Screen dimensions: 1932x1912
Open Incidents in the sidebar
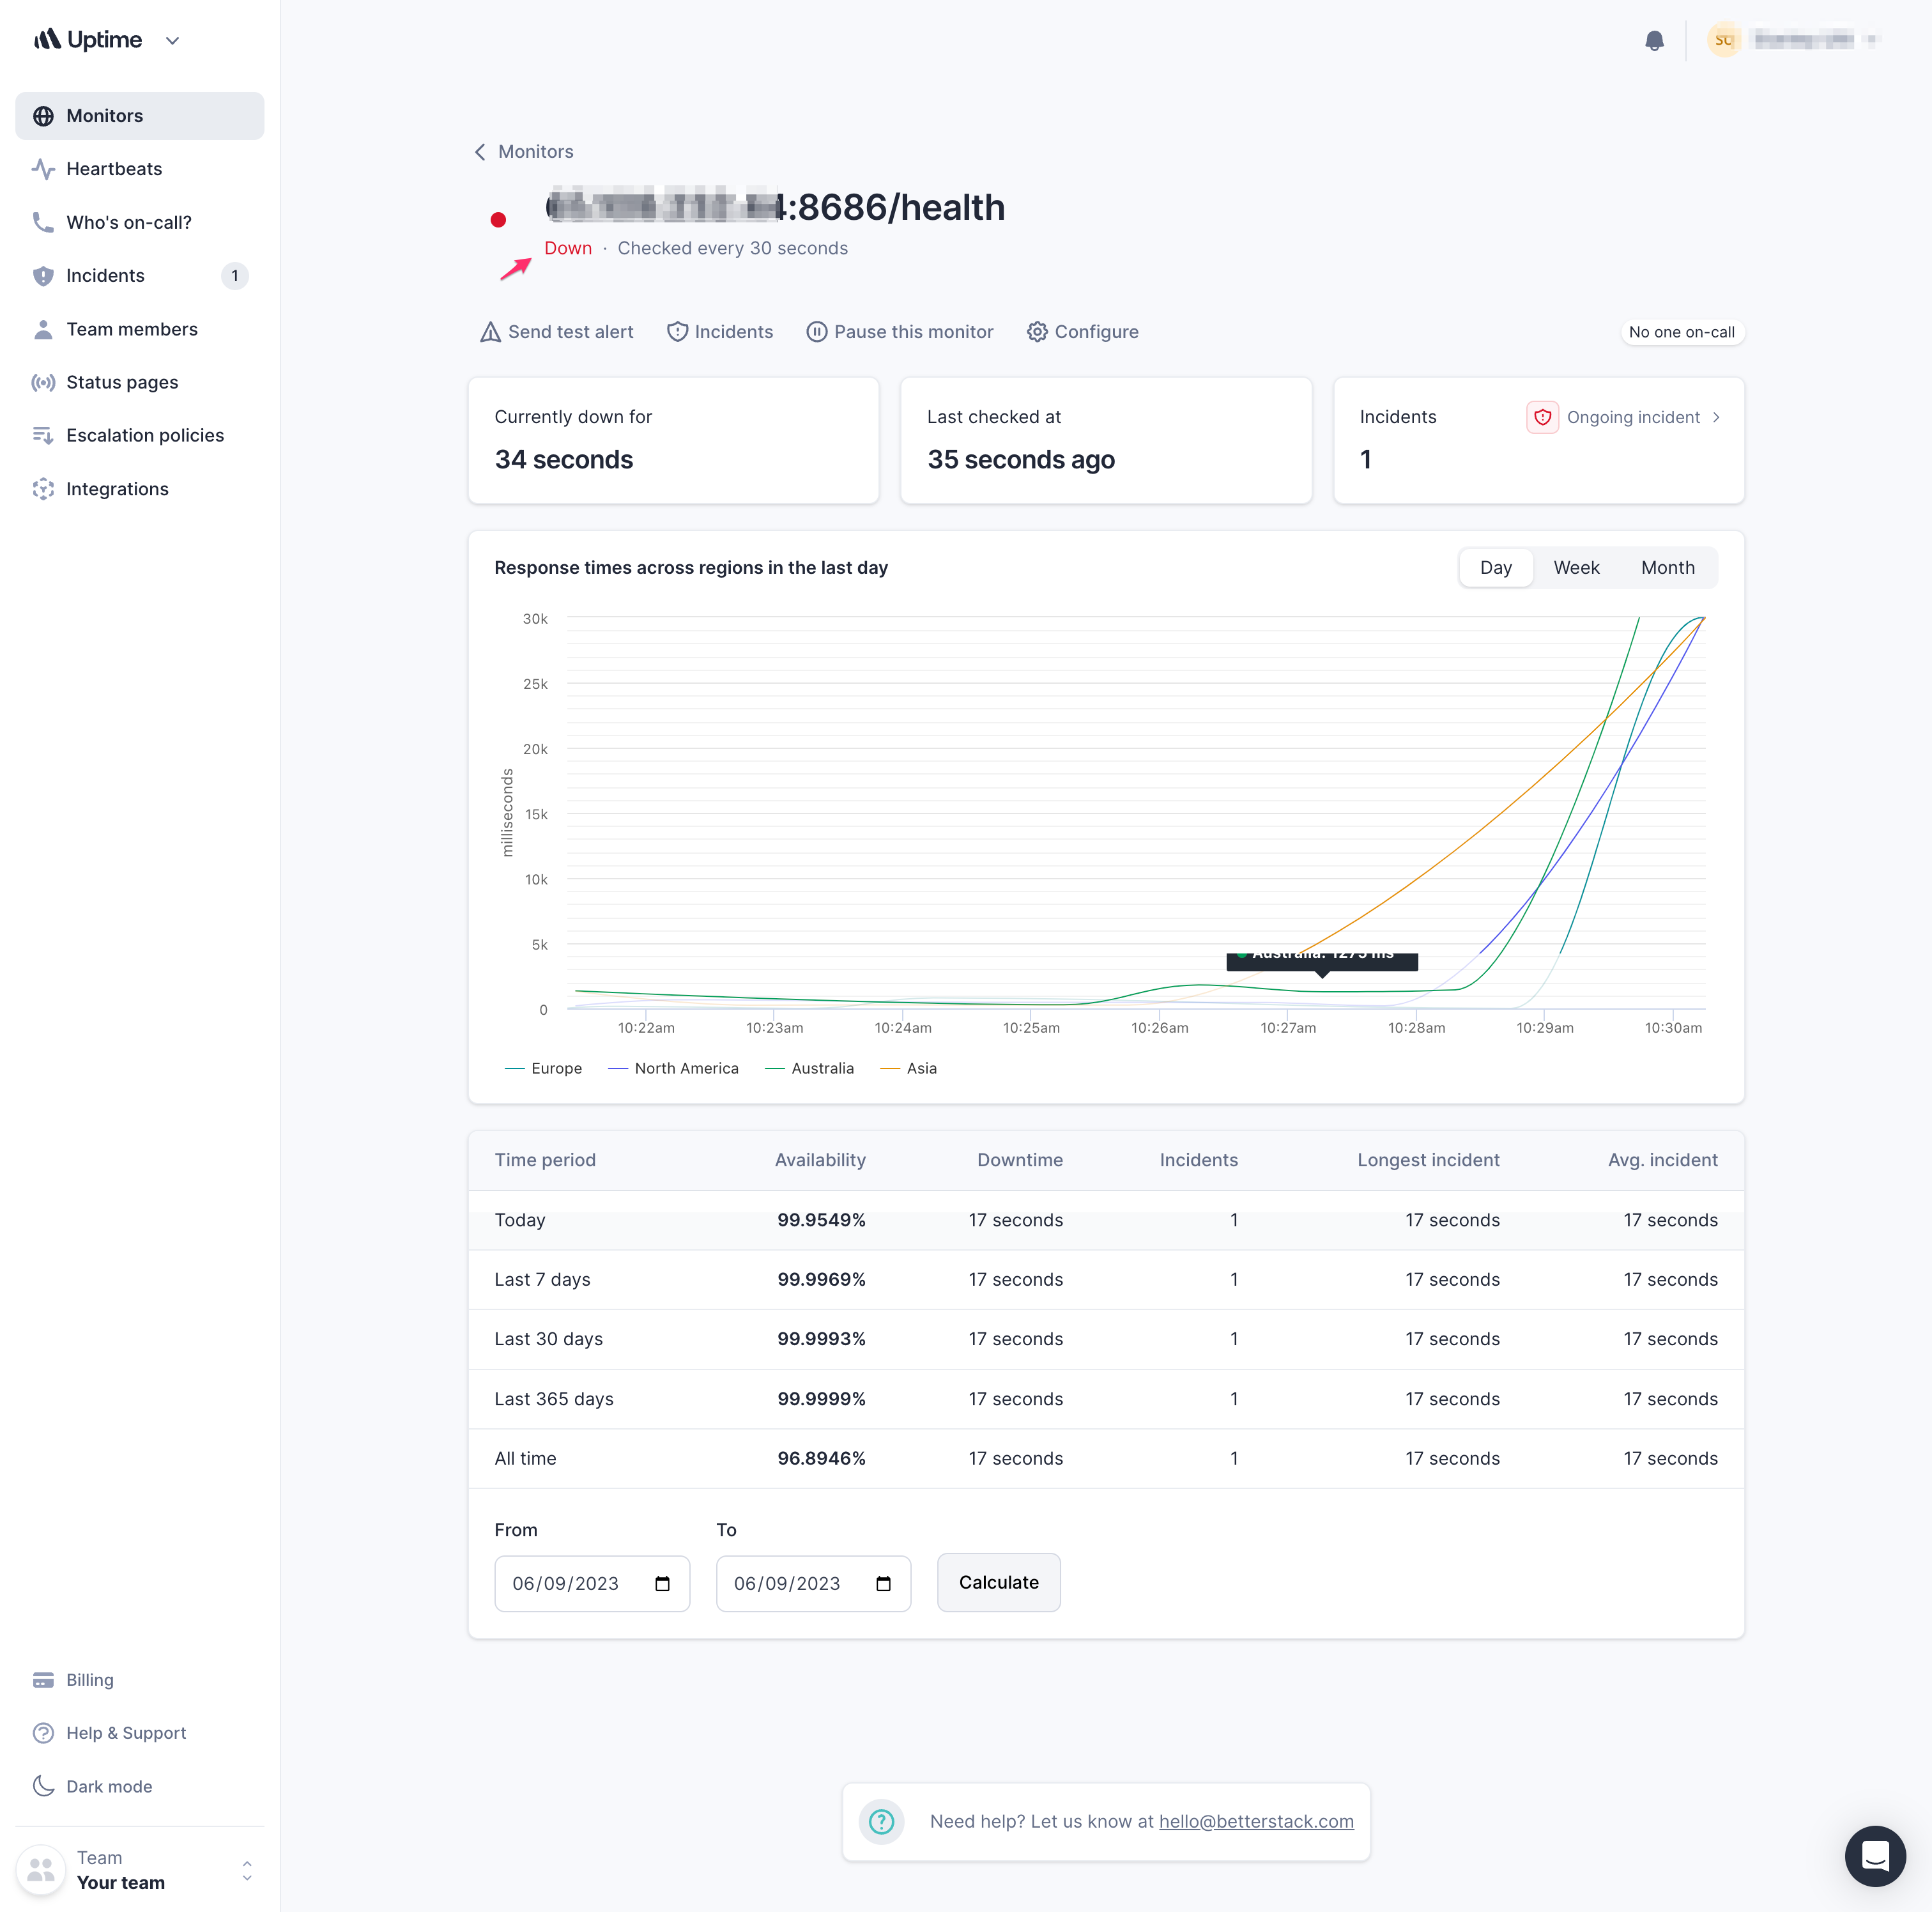tap(139, 276)
